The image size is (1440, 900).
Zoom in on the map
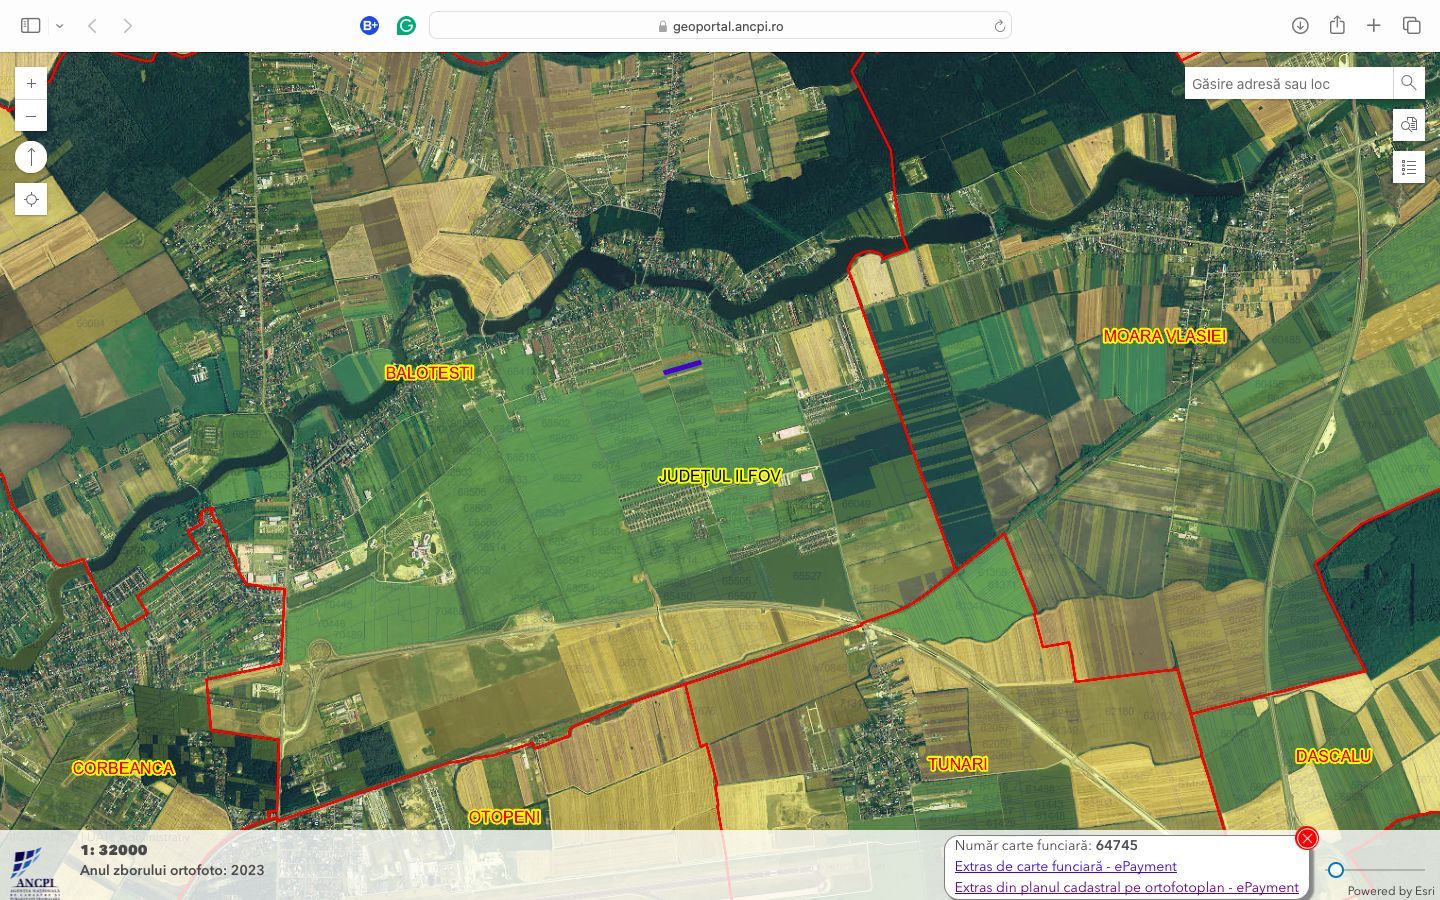tap(31, 84)
